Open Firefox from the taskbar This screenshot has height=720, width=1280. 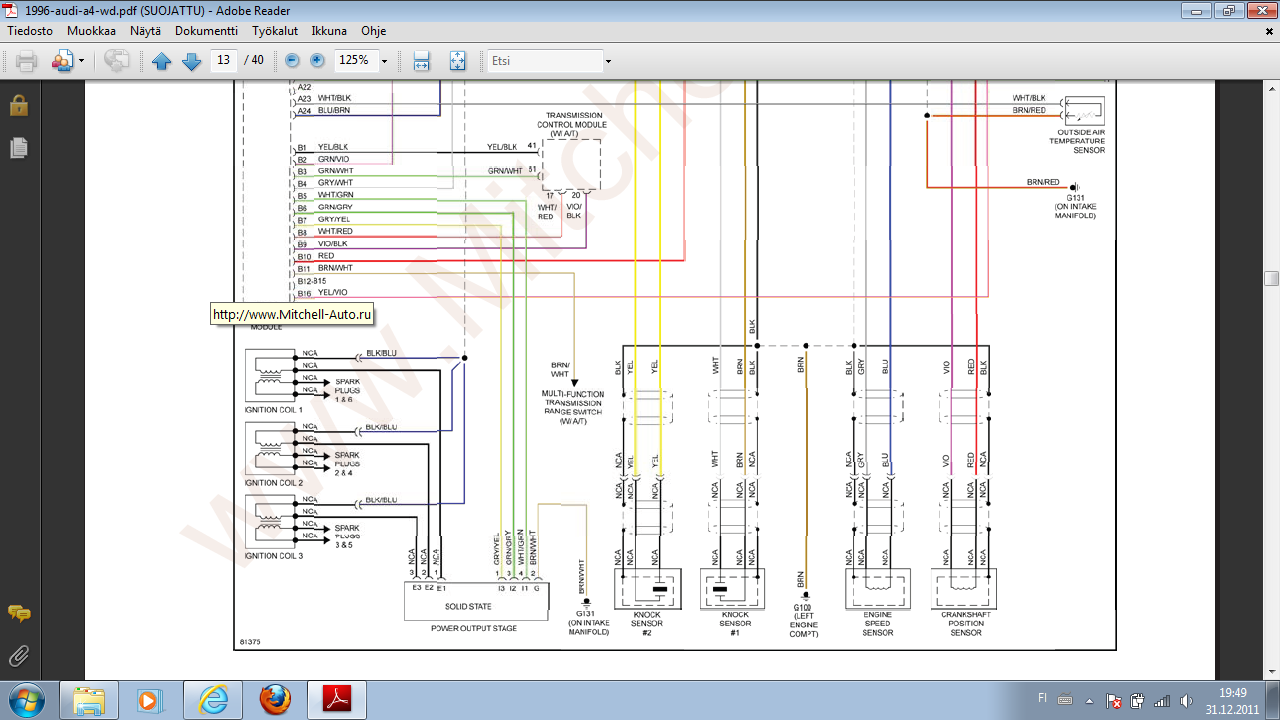(275, 700)
